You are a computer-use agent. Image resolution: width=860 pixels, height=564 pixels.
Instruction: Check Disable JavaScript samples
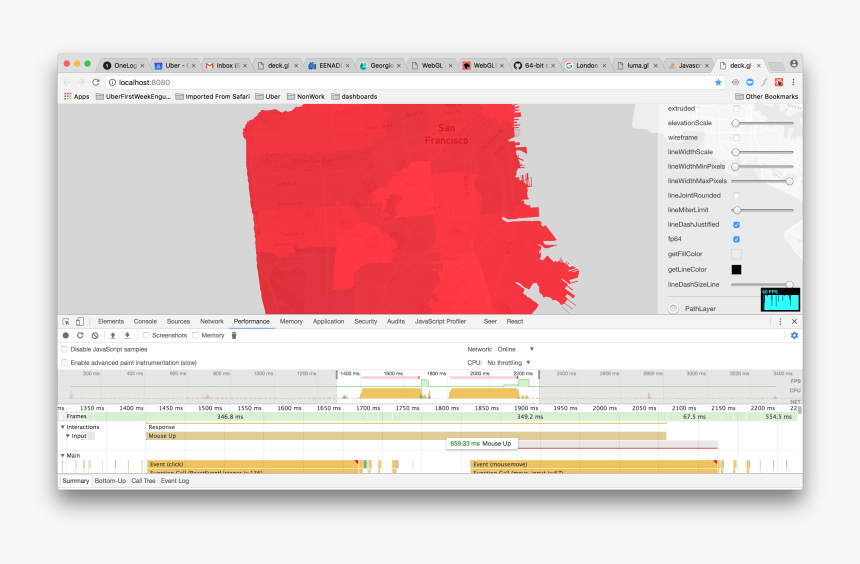[65, 349]
